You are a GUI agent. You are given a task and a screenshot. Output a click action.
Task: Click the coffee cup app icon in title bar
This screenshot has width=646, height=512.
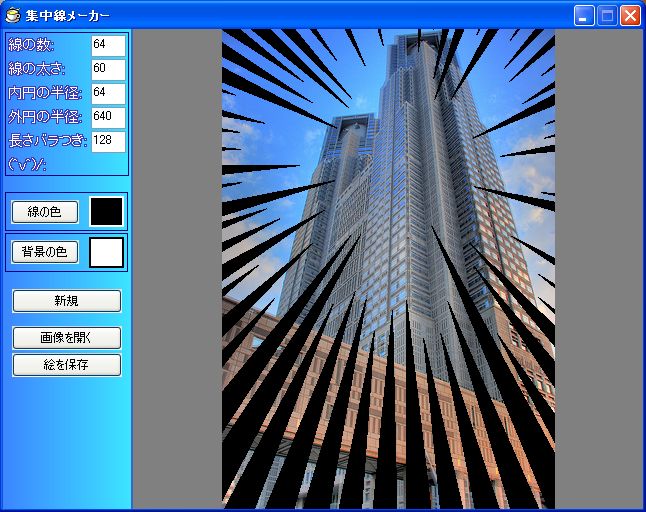12,16
